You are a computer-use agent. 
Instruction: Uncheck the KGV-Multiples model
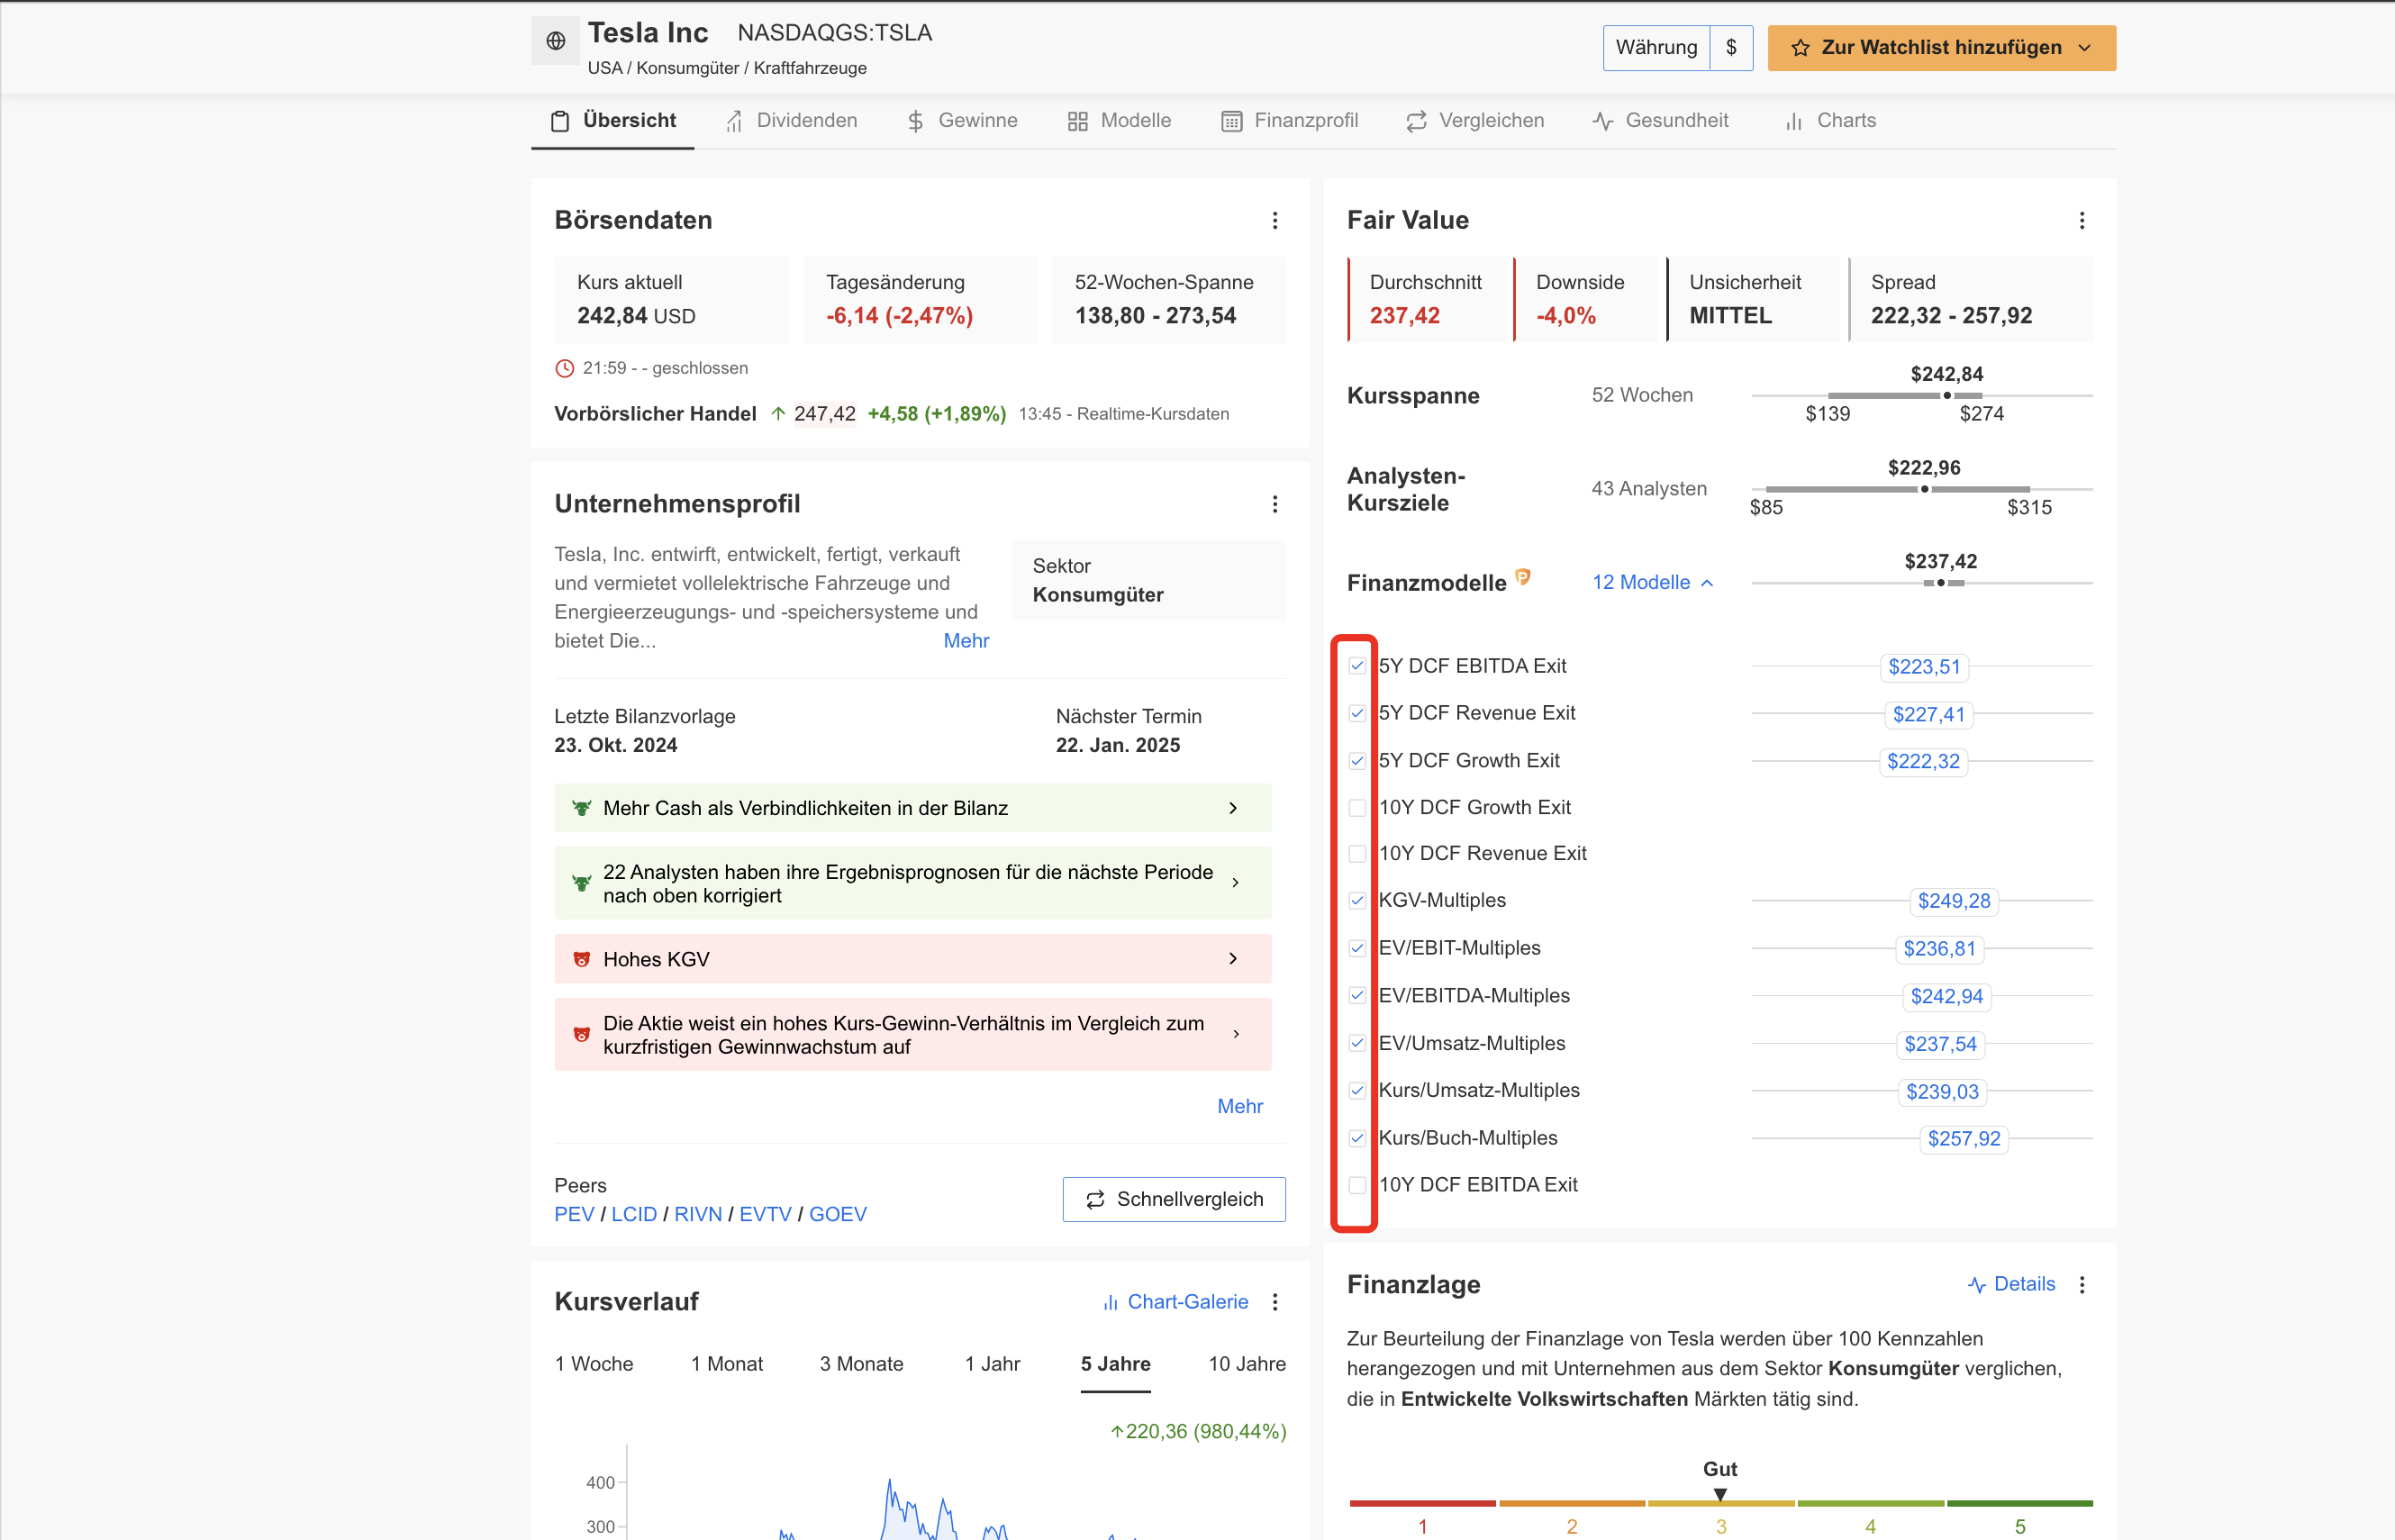pos(1357,901)
